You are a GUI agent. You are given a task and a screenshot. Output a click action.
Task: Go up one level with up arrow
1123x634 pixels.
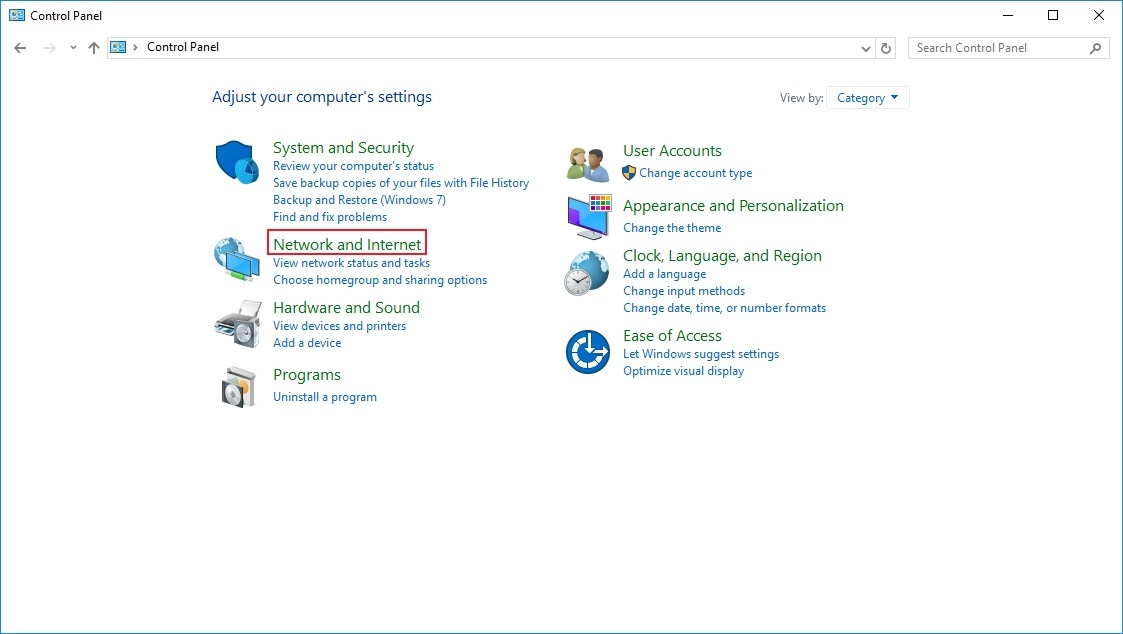[x=94, y=48]
